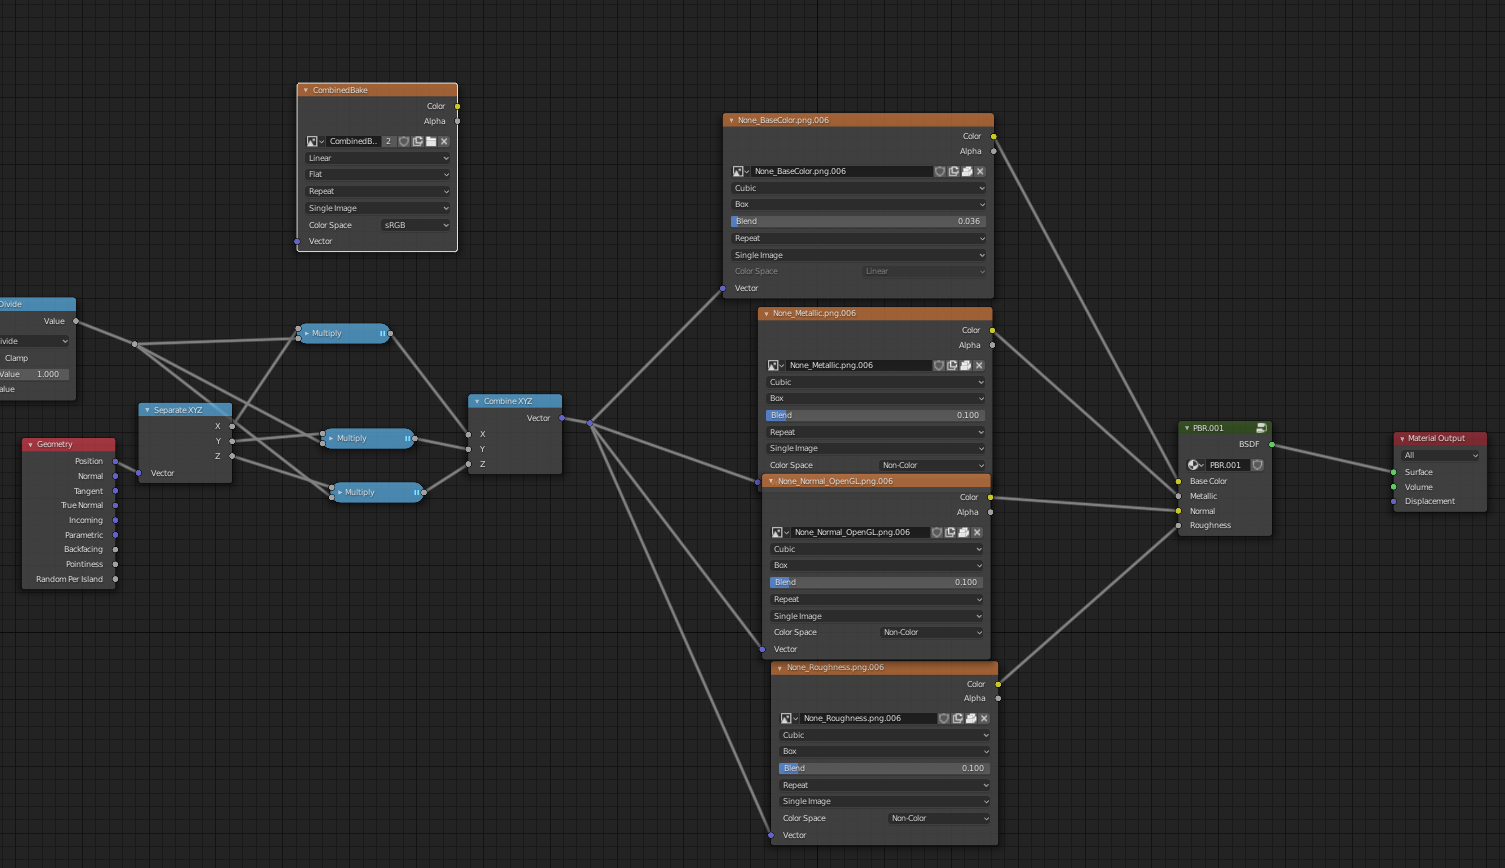Open None_Roughness Non-Color color space dropdown
1505x868 pixels.
coord(939,818)
